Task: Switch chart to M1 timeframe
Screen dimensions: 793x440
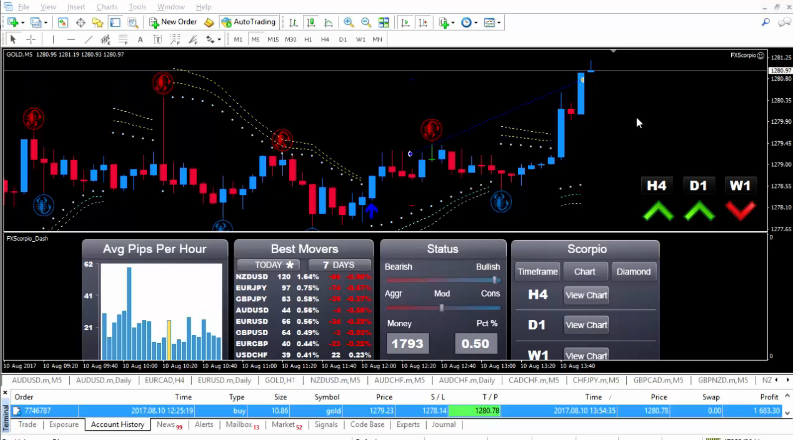Action: pos(238,39)
